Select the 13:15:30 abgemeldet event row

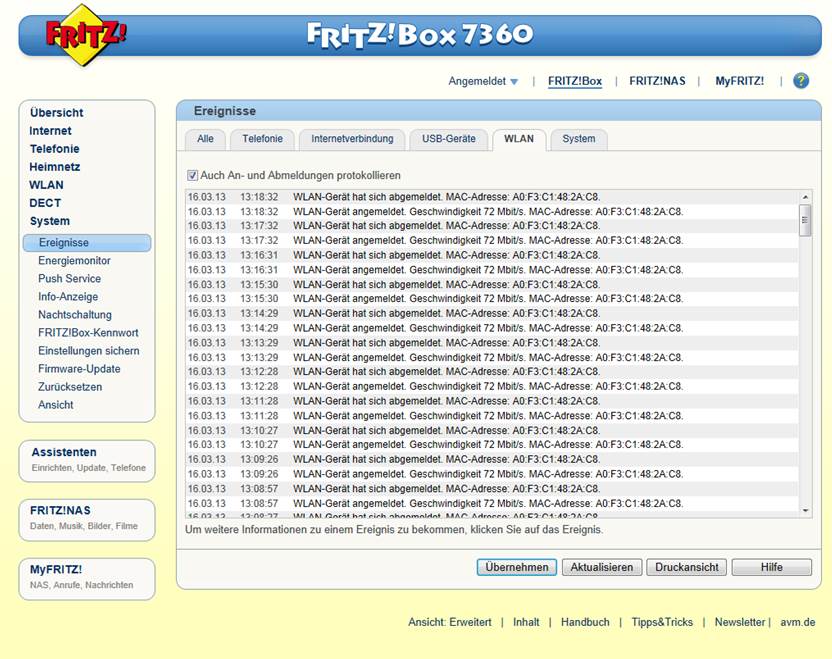click(492, 284)
